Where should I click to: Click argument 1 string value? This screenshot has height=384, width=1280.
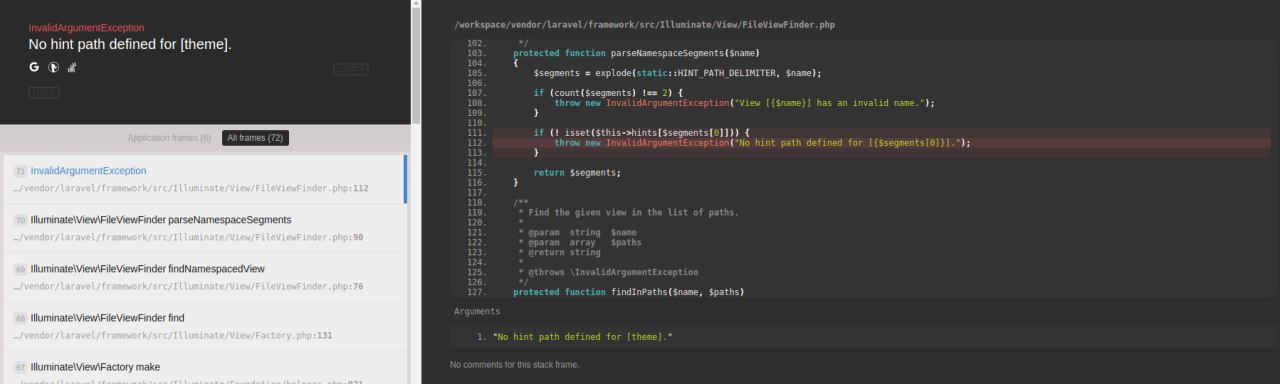click(583, 337)
